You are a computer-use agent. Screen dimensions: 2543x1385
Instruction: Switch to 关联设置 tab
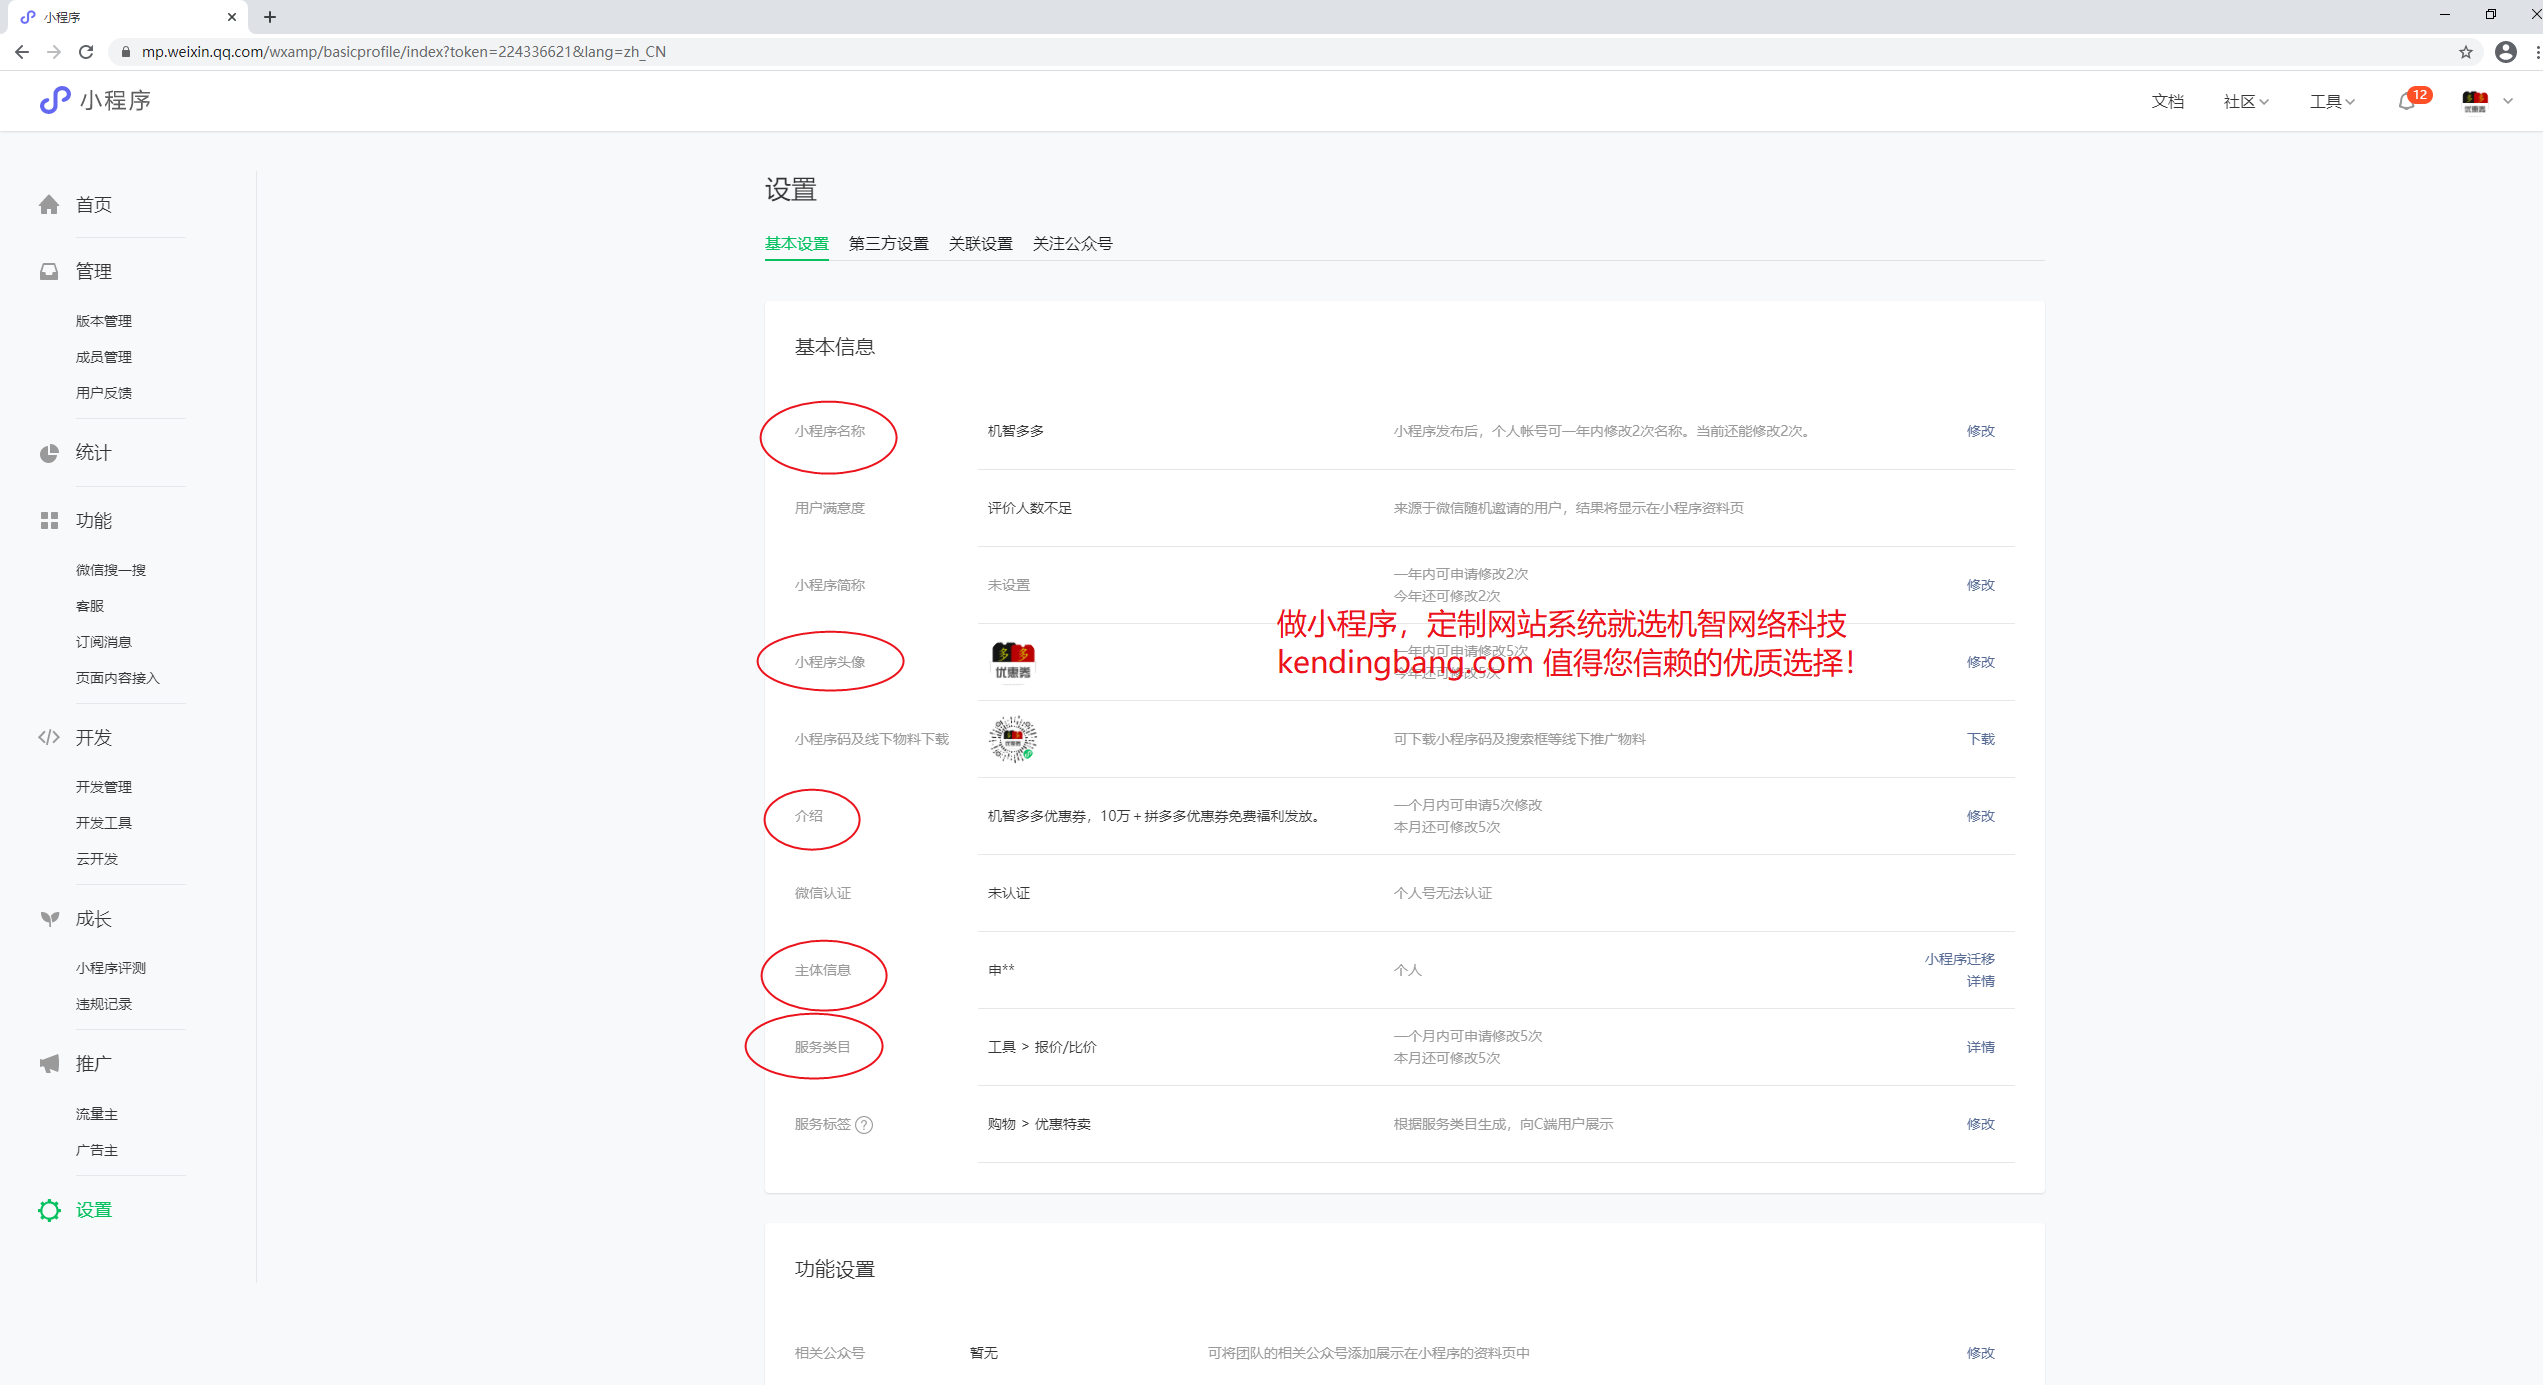(980, 243)
